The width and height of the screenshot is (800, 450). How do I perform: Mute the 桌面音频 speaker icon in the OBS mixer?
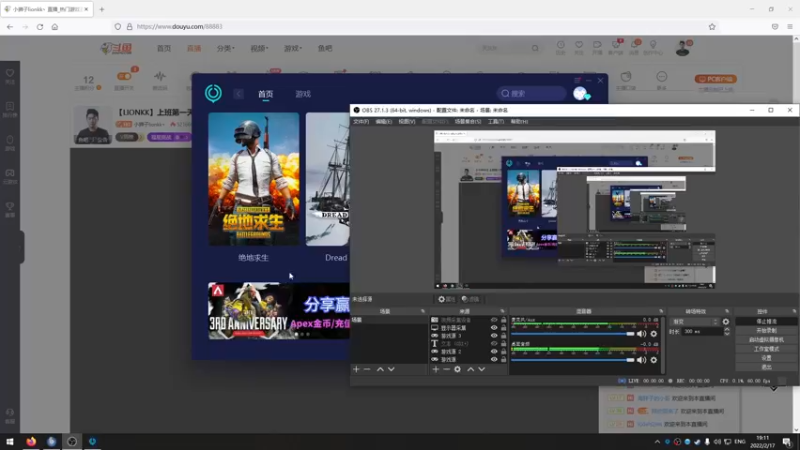pyautogui.click(x=641, y=360)
